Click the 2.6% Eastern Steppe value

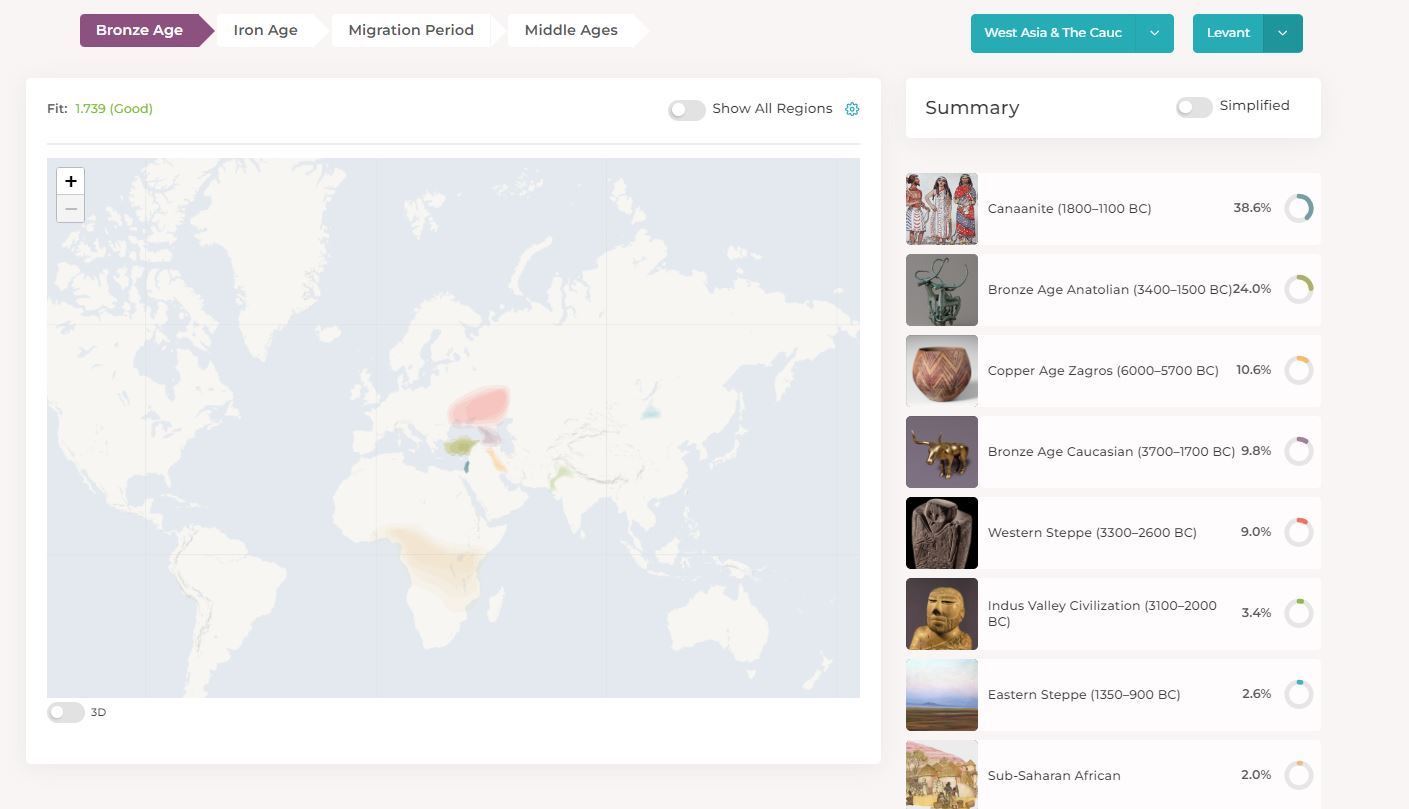[x=1256, y=694]
